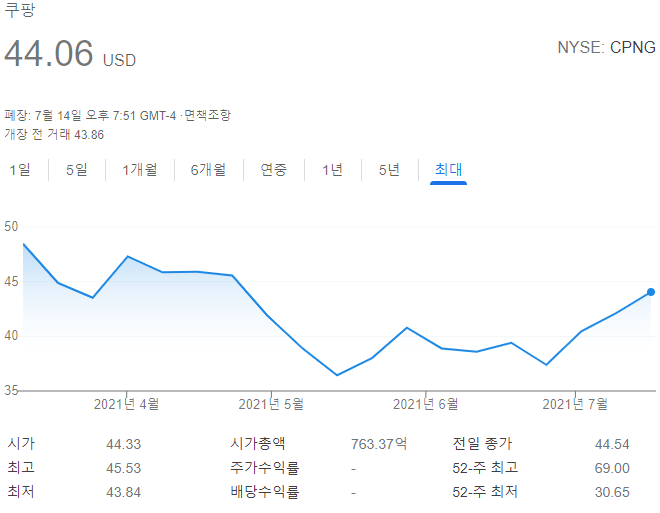
Task: Click the 2021년 5월 axis label
Action: (x=271, y=404)
